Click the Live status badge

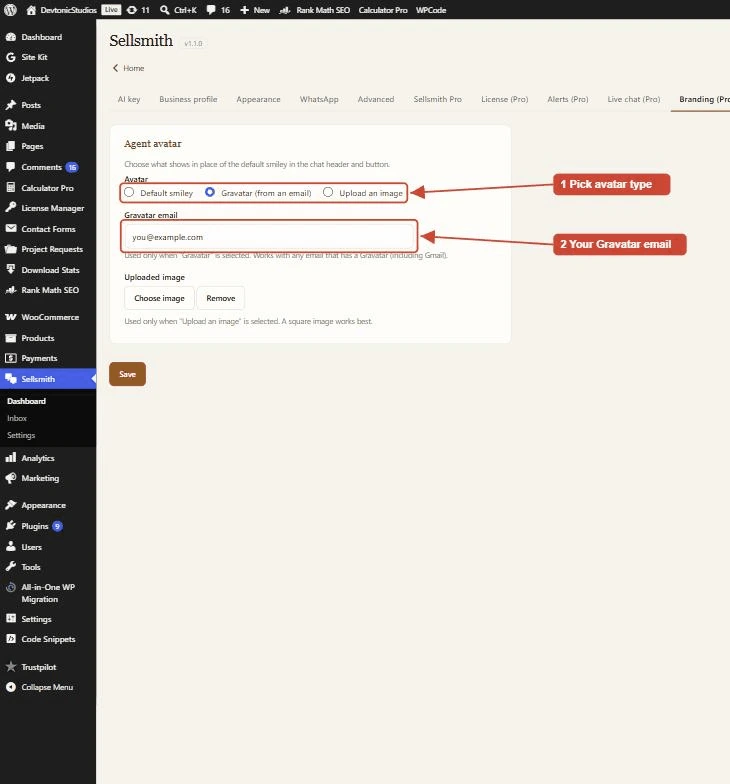[111, 10]
